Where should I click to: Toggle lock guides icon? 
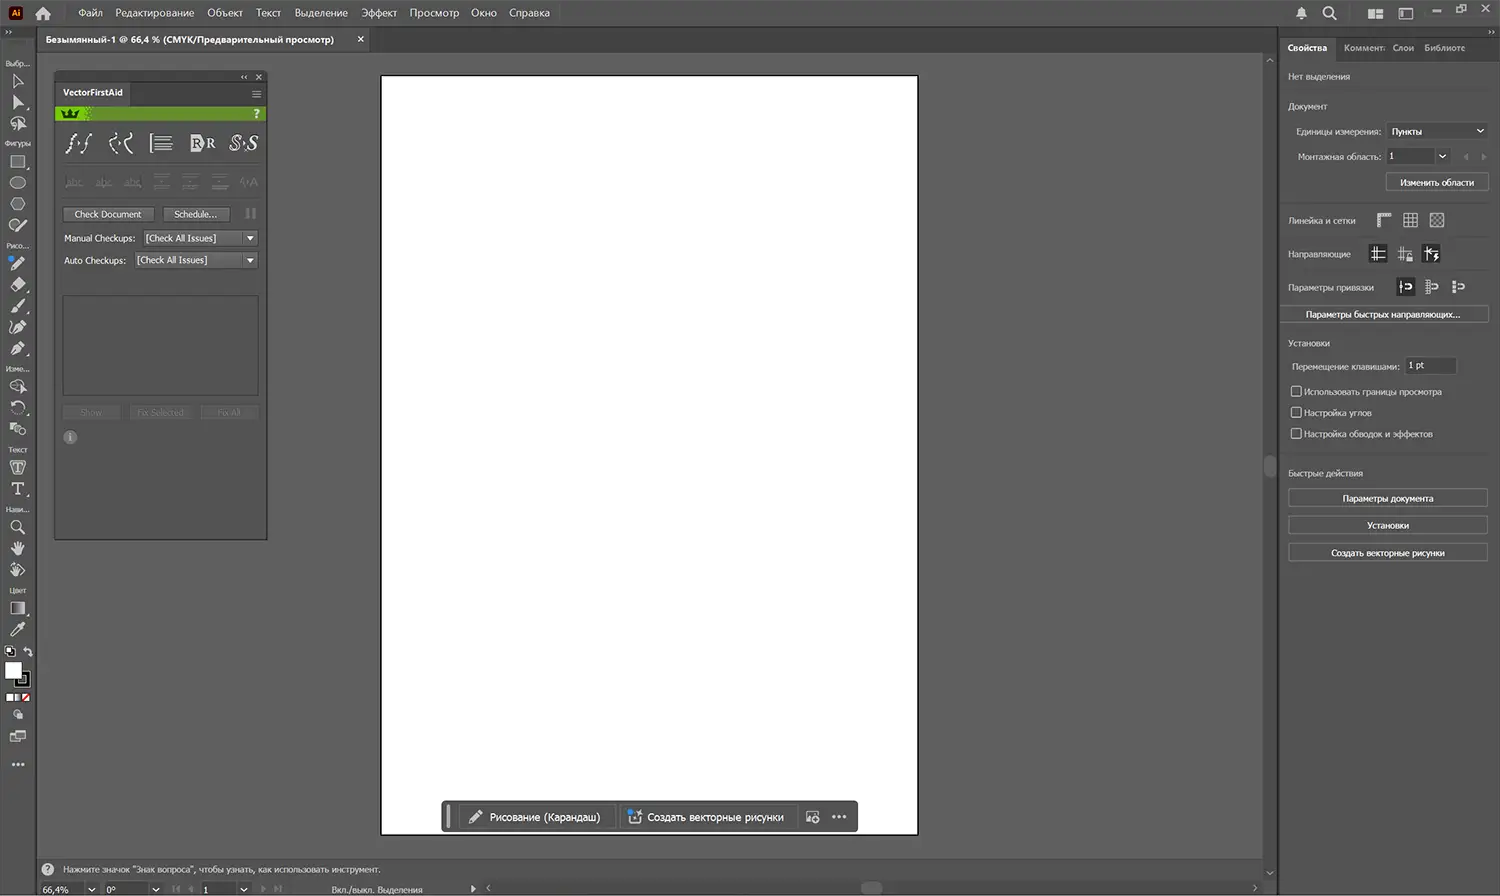point(1405,254)
